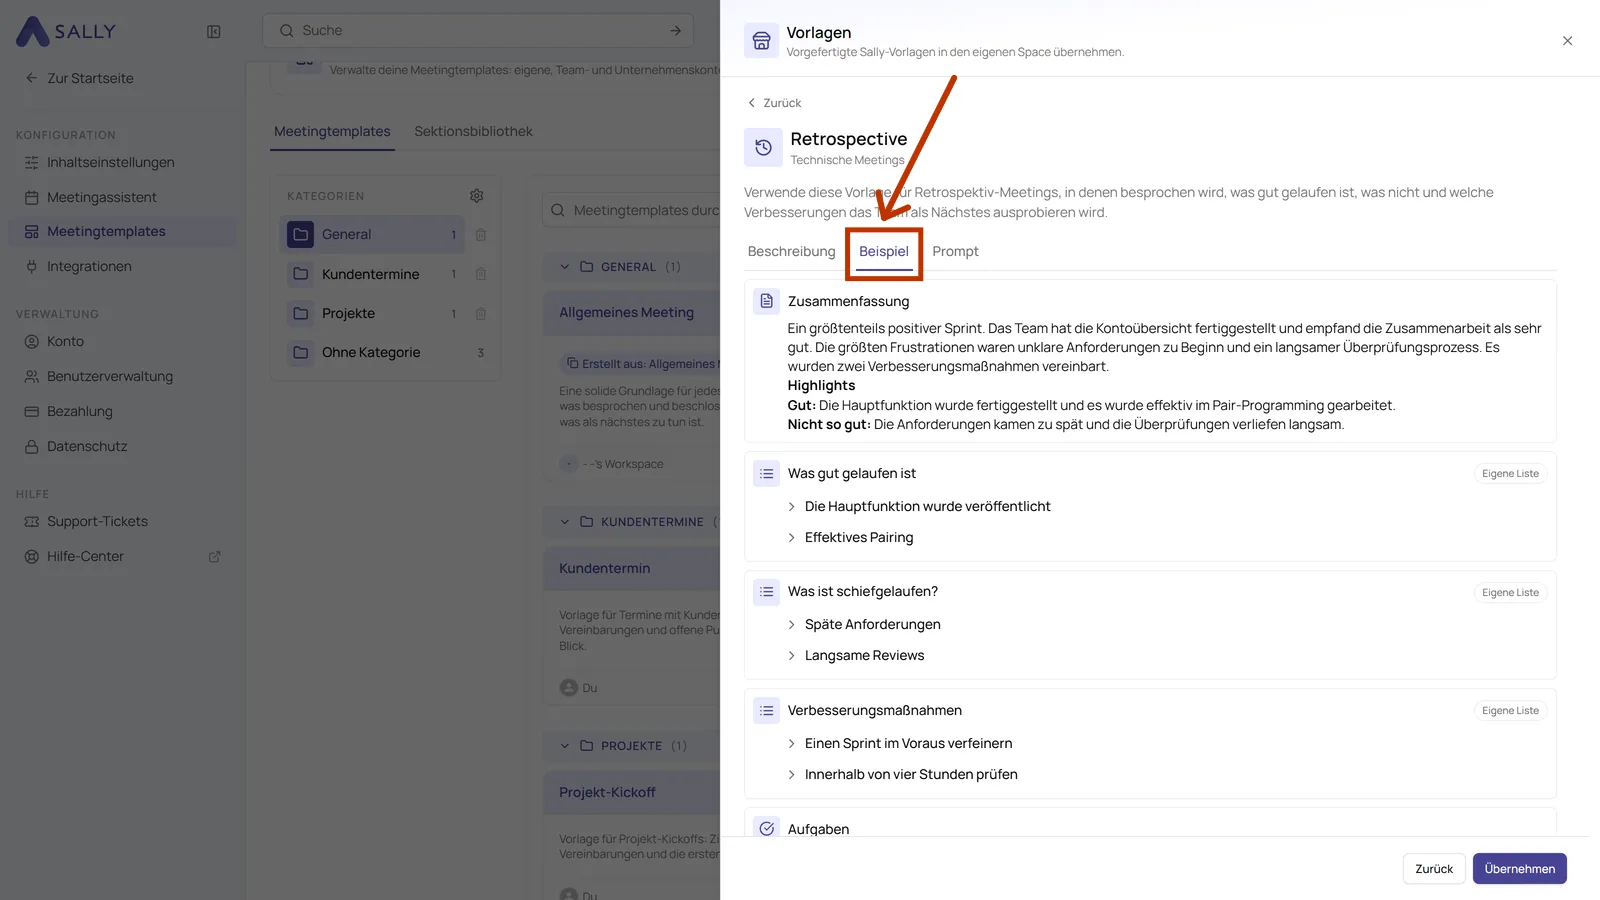Open the Prompt tab

[x=955, y=251]
